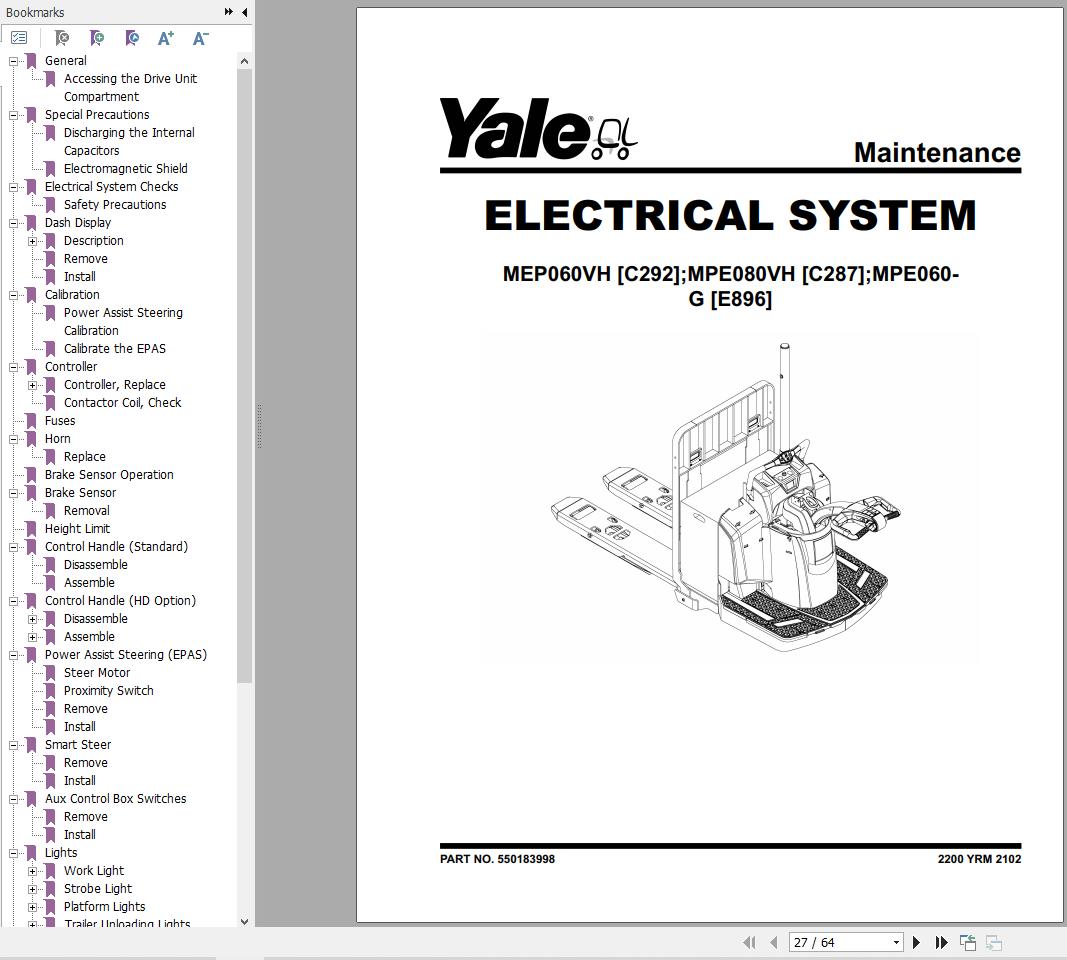1067x960 pixels.
Task: Collapse the General bookmark node
Action: (x=13, y=61)
